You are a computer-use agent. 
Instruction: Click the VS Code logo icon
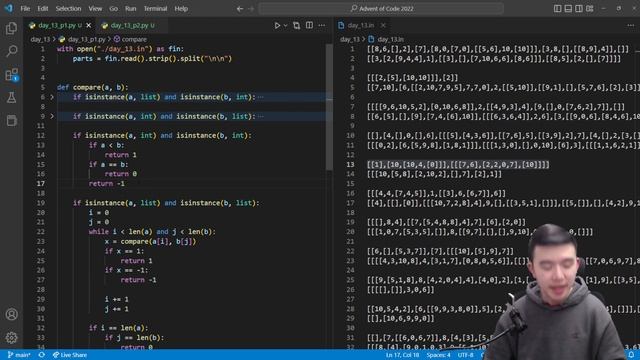(9, 8)
